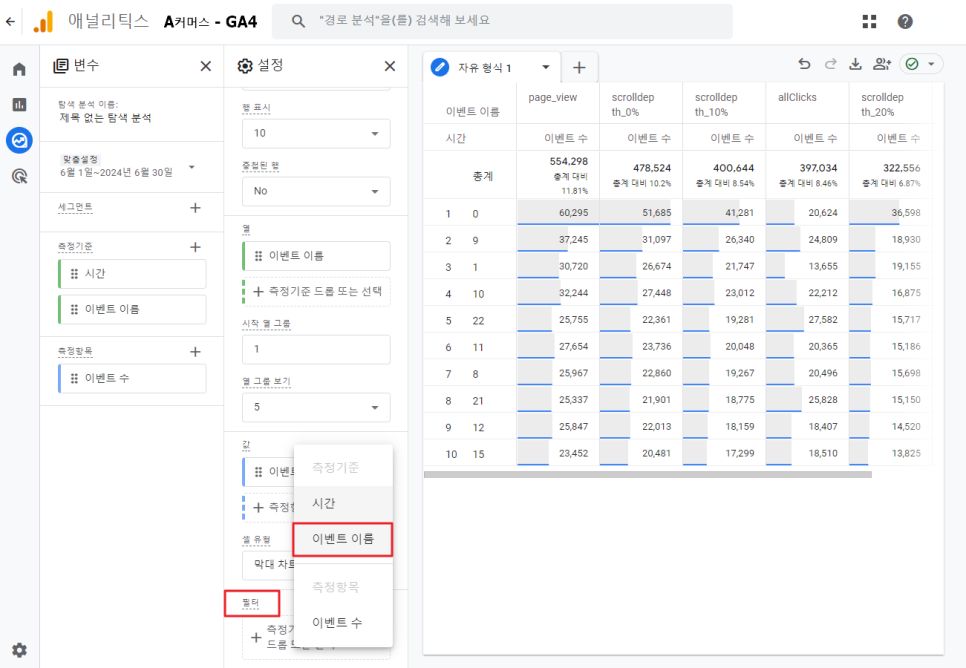
Task: Open the Advertising icon in sidebar
Action: [x=19, y=176]
